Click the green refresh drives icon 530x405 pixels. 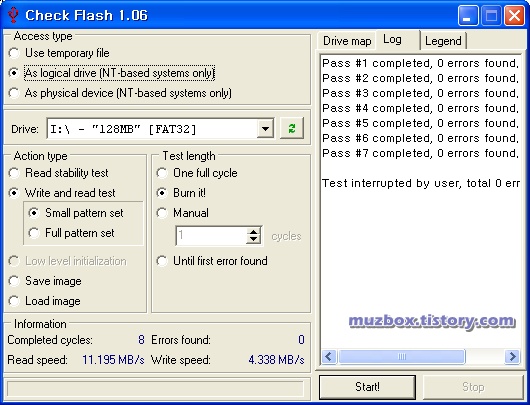pos(292,128)
